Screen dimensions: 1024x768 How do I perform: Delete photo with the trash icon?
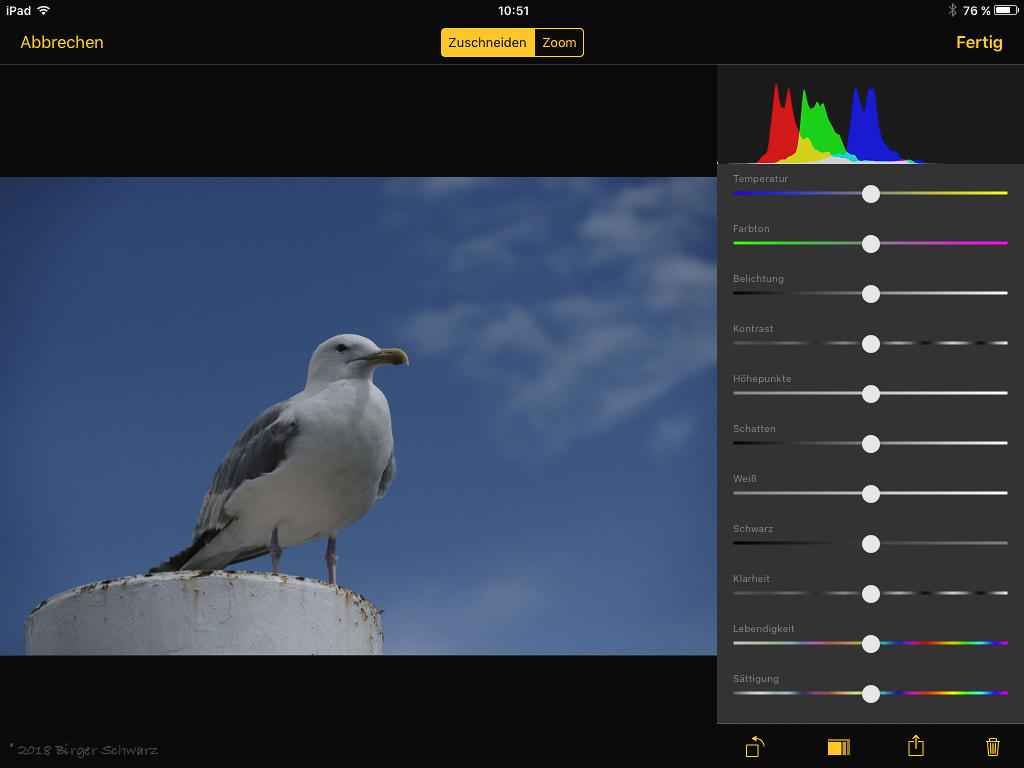992,746
